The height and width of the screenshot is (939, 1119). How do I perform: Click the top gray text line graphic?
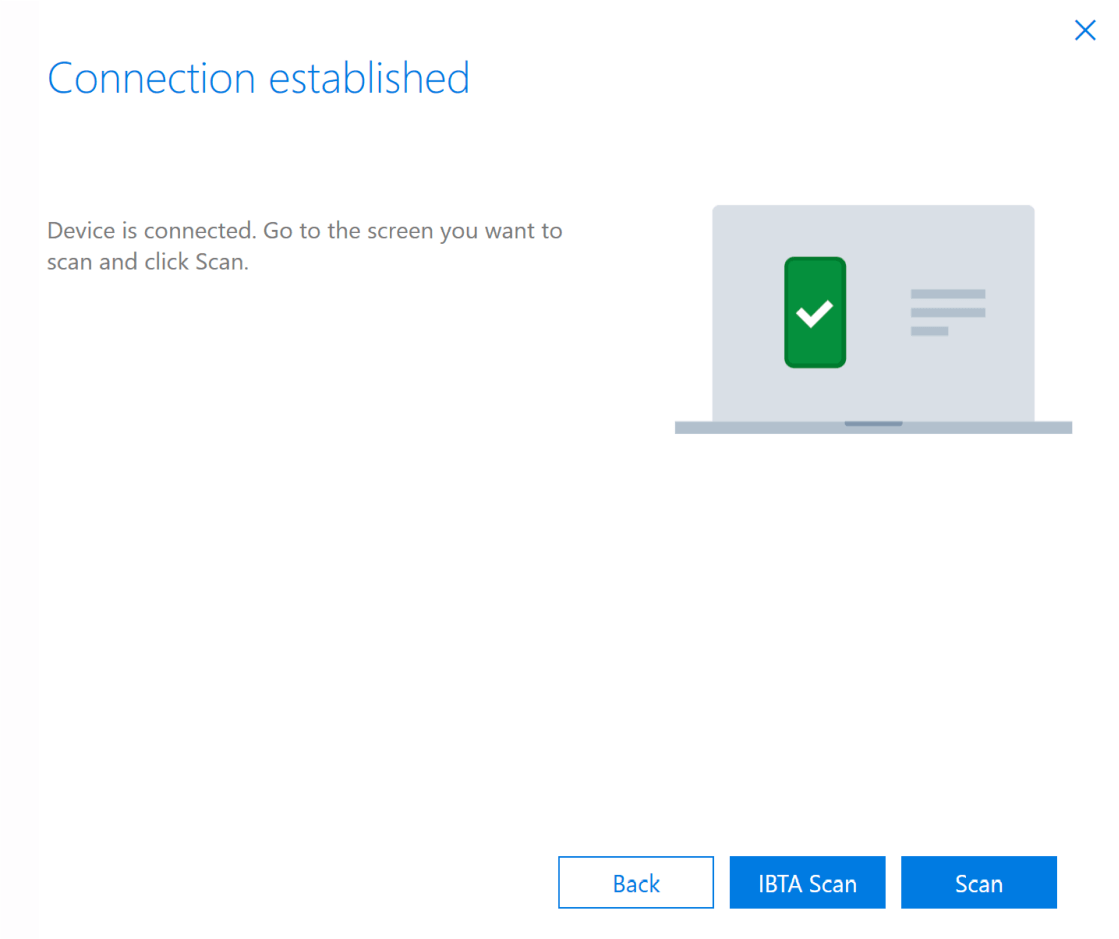[x=948, y=294]
